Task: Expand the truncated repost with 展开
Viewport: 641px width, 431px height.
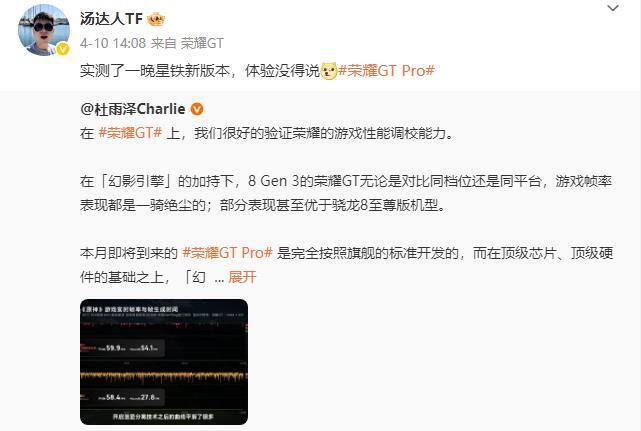Action: click(242, 277)
